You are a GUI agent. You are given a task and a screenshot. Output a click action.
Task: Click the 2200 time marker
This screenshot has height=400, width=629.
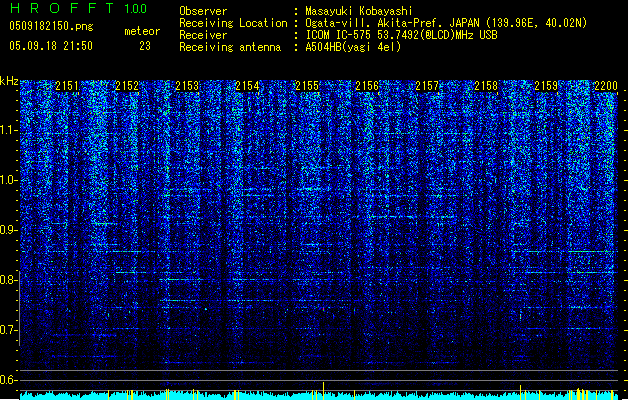[606, 86]
